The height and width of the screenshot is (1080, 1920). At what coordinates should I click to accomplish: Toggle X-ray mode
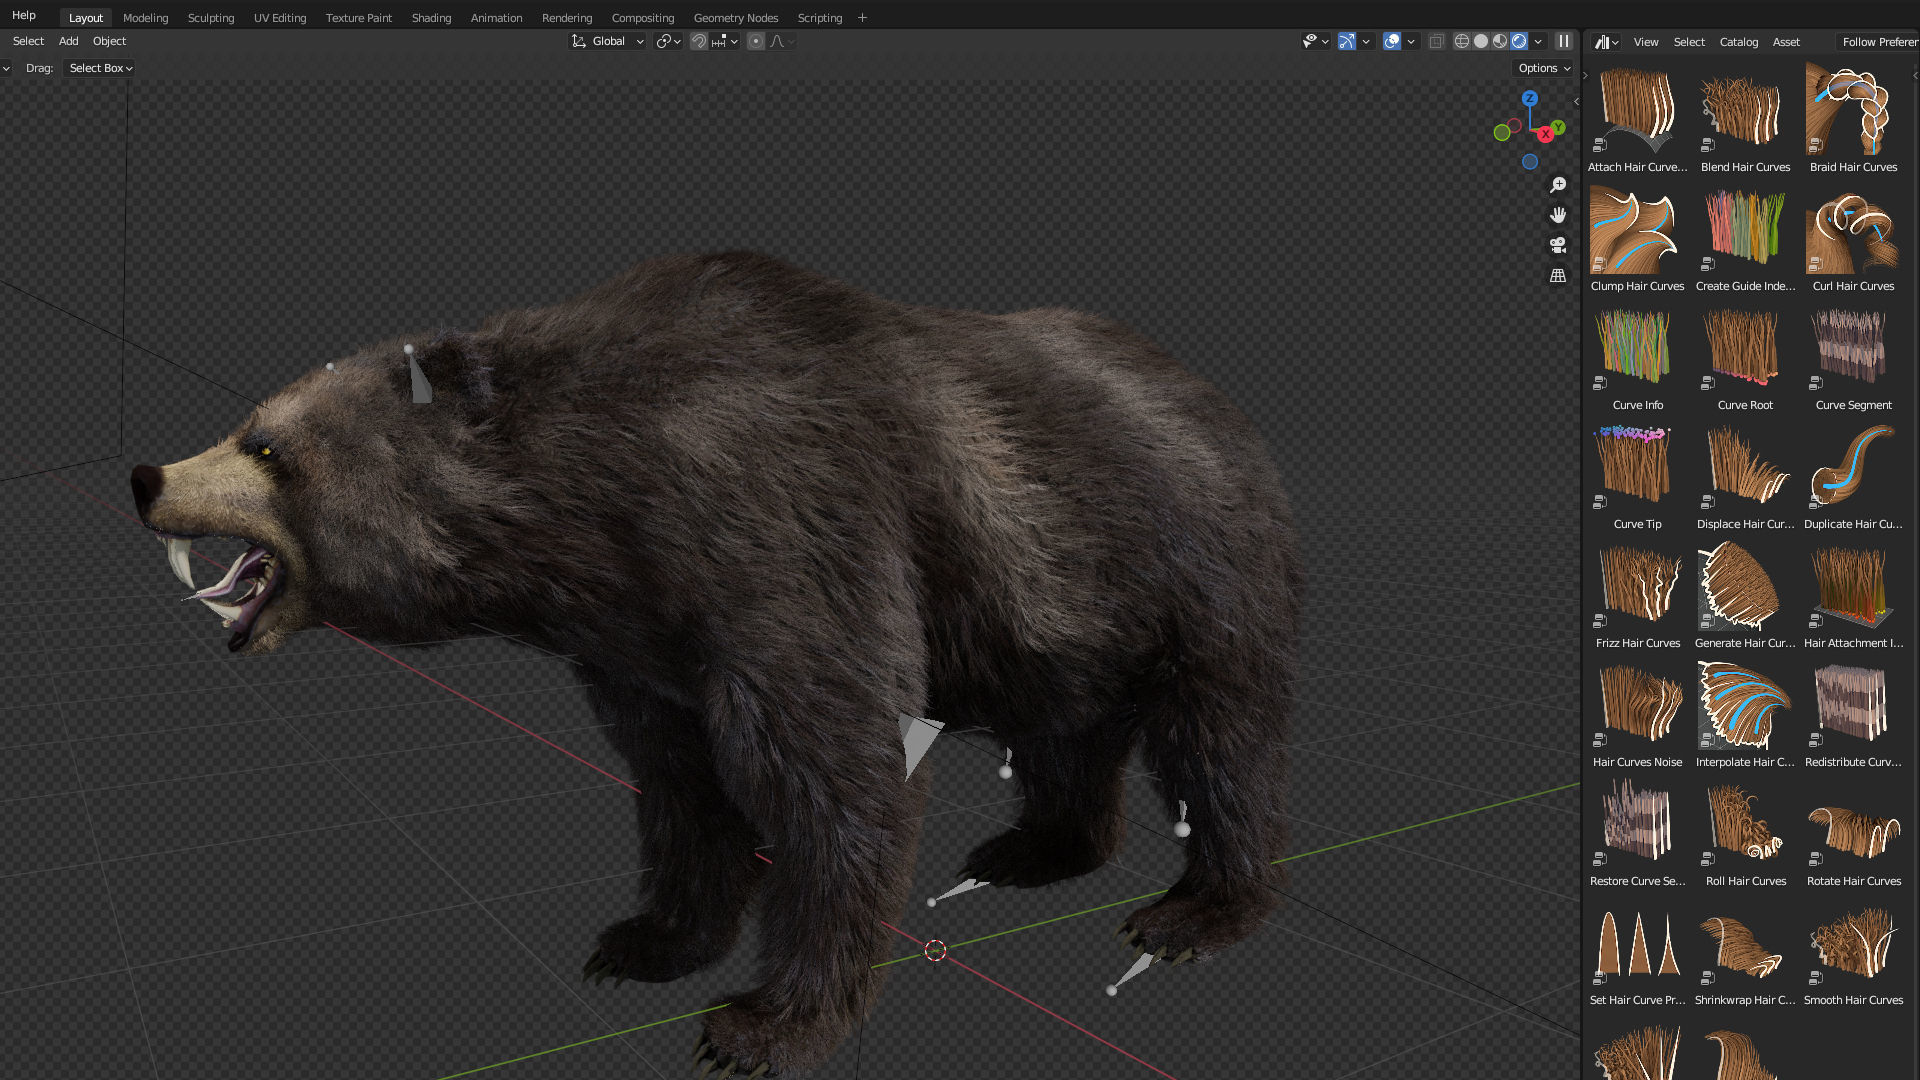[x=1436, y=41]
